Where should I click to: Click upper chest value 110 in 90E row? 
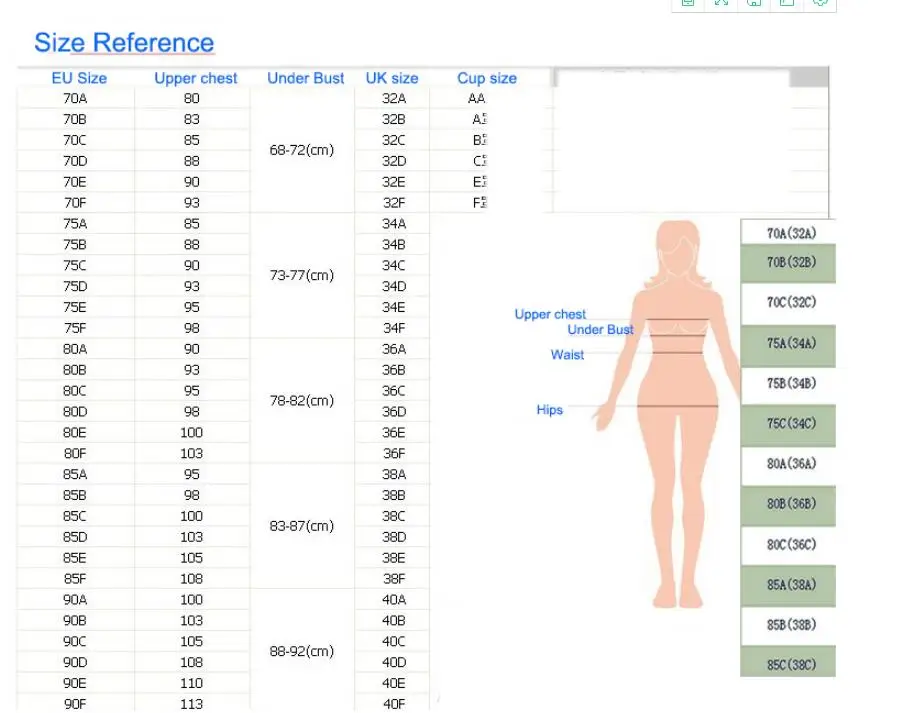[x=192, y=683]
